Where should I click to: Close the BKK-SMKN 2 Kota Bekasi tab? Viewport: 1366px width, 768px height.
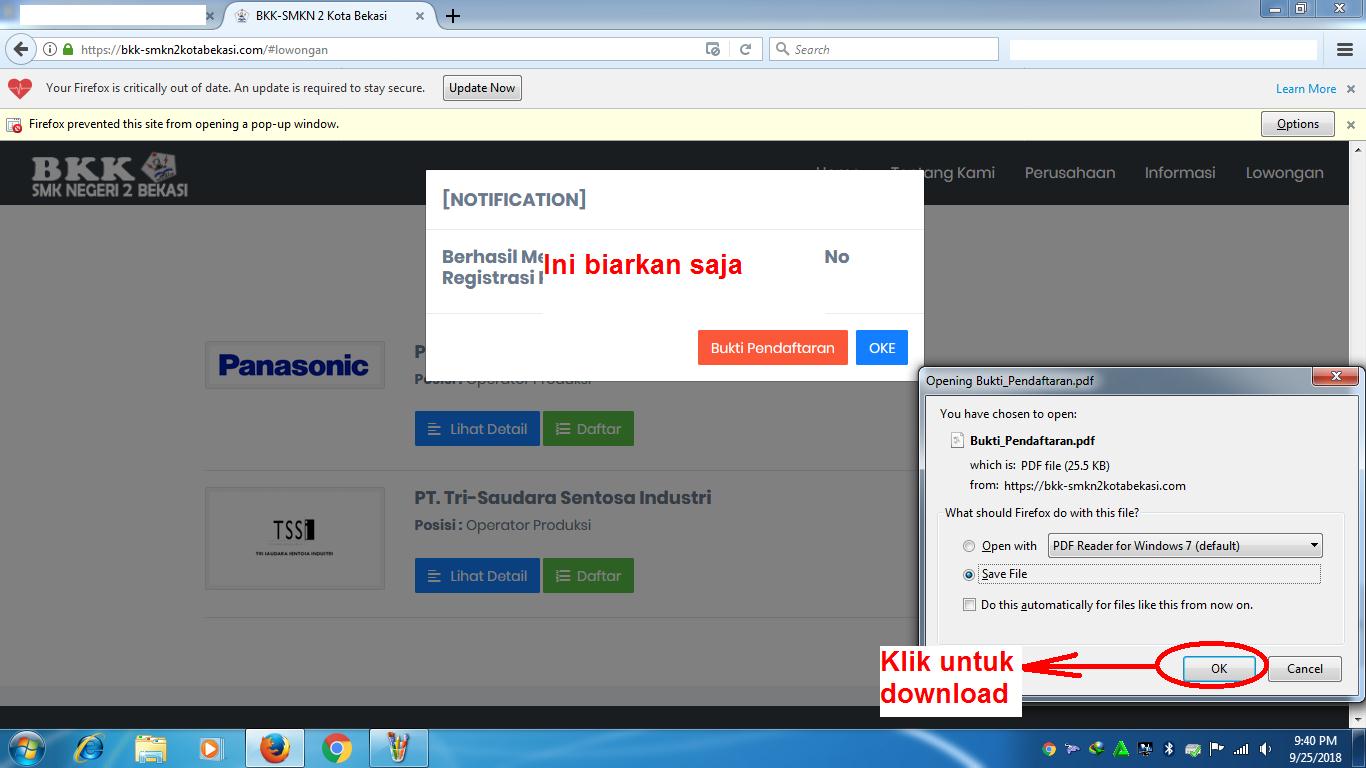(x=419, y=16)
